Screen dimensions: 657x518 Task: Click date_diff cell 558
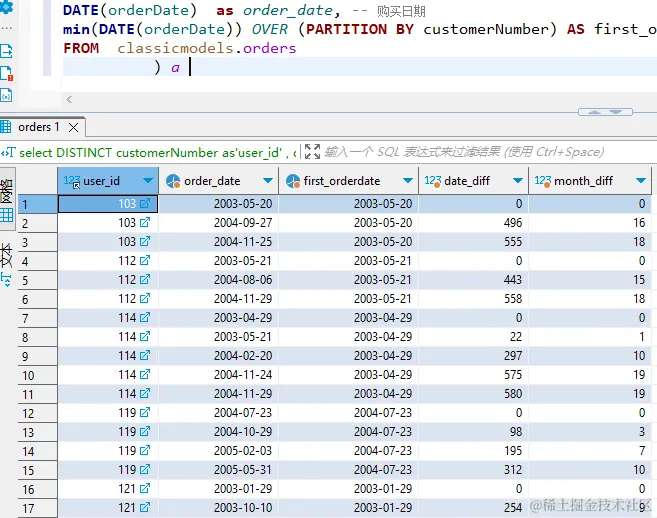(x=473, y=299)
